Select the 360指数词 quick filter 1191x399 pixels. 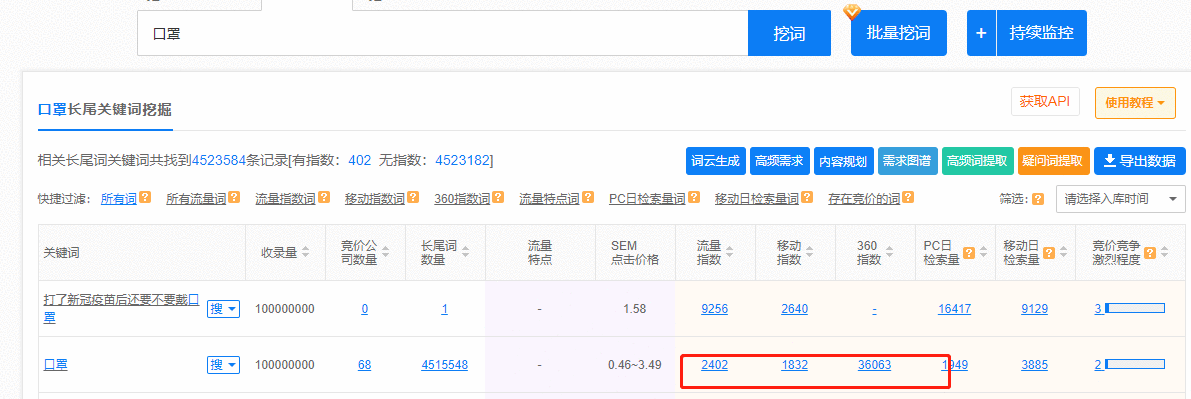click(x=462, y=199)
